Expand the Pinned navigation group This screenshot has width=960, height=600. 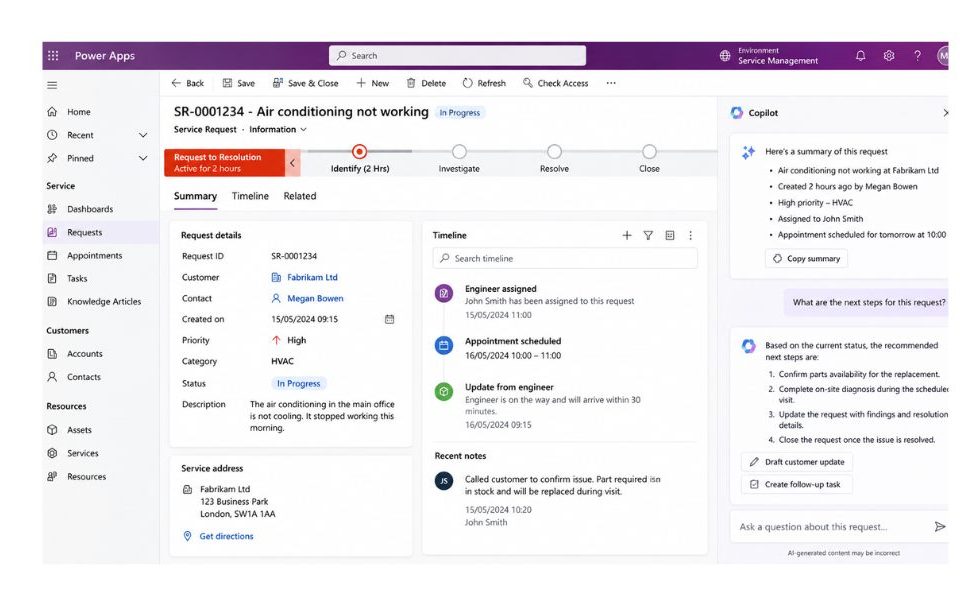(143, 158)
